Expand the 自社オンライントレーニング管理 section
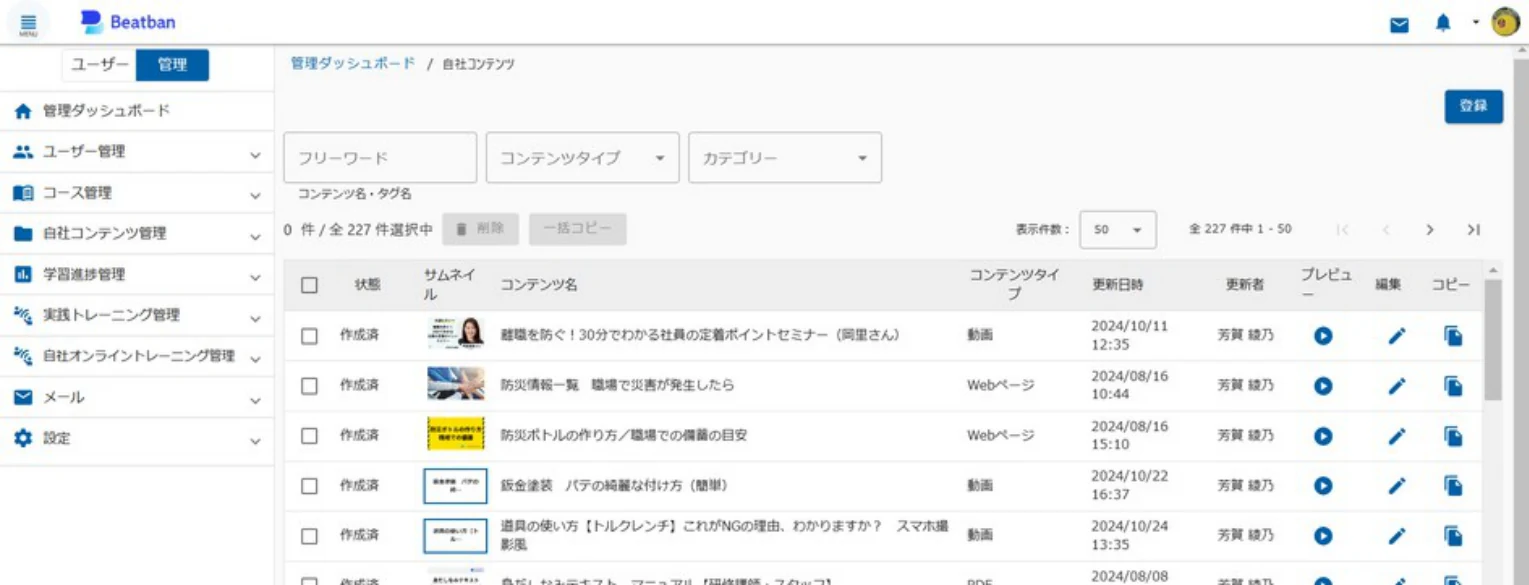Image resolution: width=1529 pixels, height=585 pixels. tap(137, 357)
